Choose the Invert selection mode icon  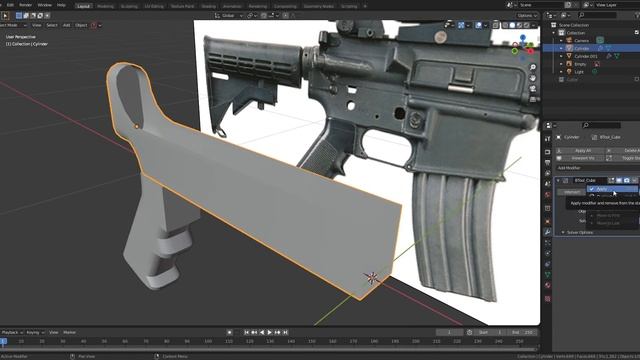point(40,16)
